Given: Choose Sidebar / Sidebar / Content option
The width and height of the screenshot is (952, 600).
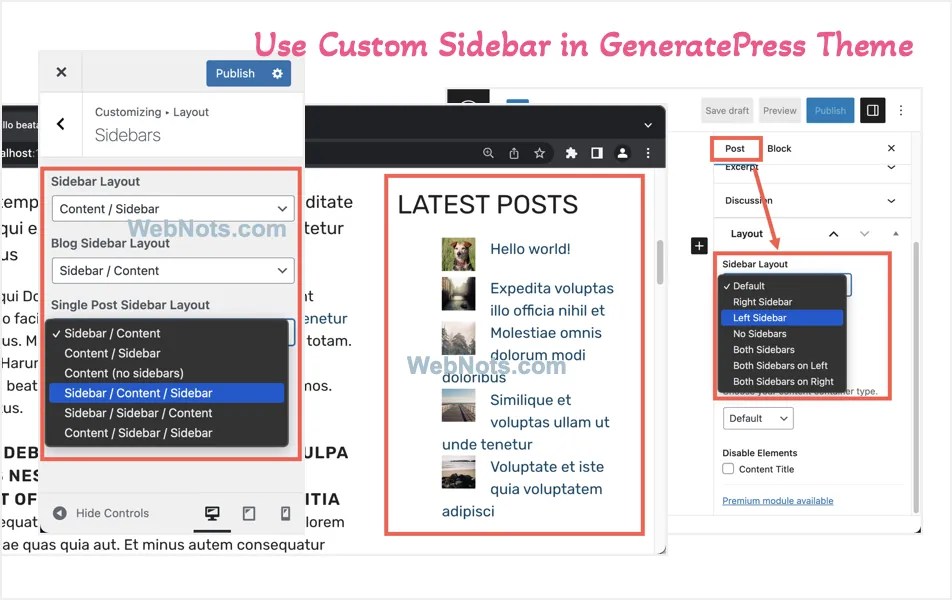Looking at the screenshot, I should (x=166, y=413).
